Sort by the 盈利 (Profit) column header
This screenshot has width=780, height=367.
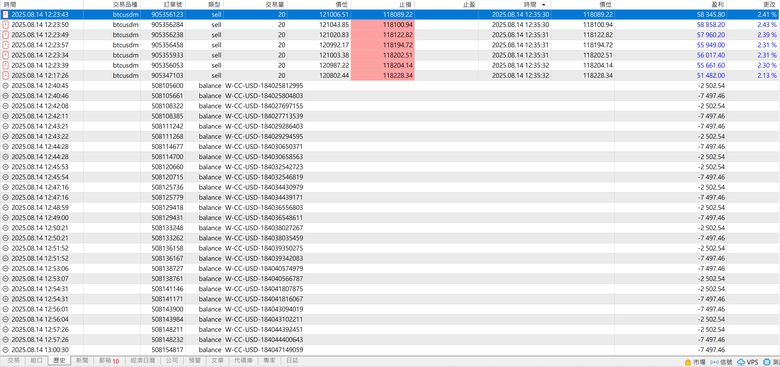pos(670,4)
